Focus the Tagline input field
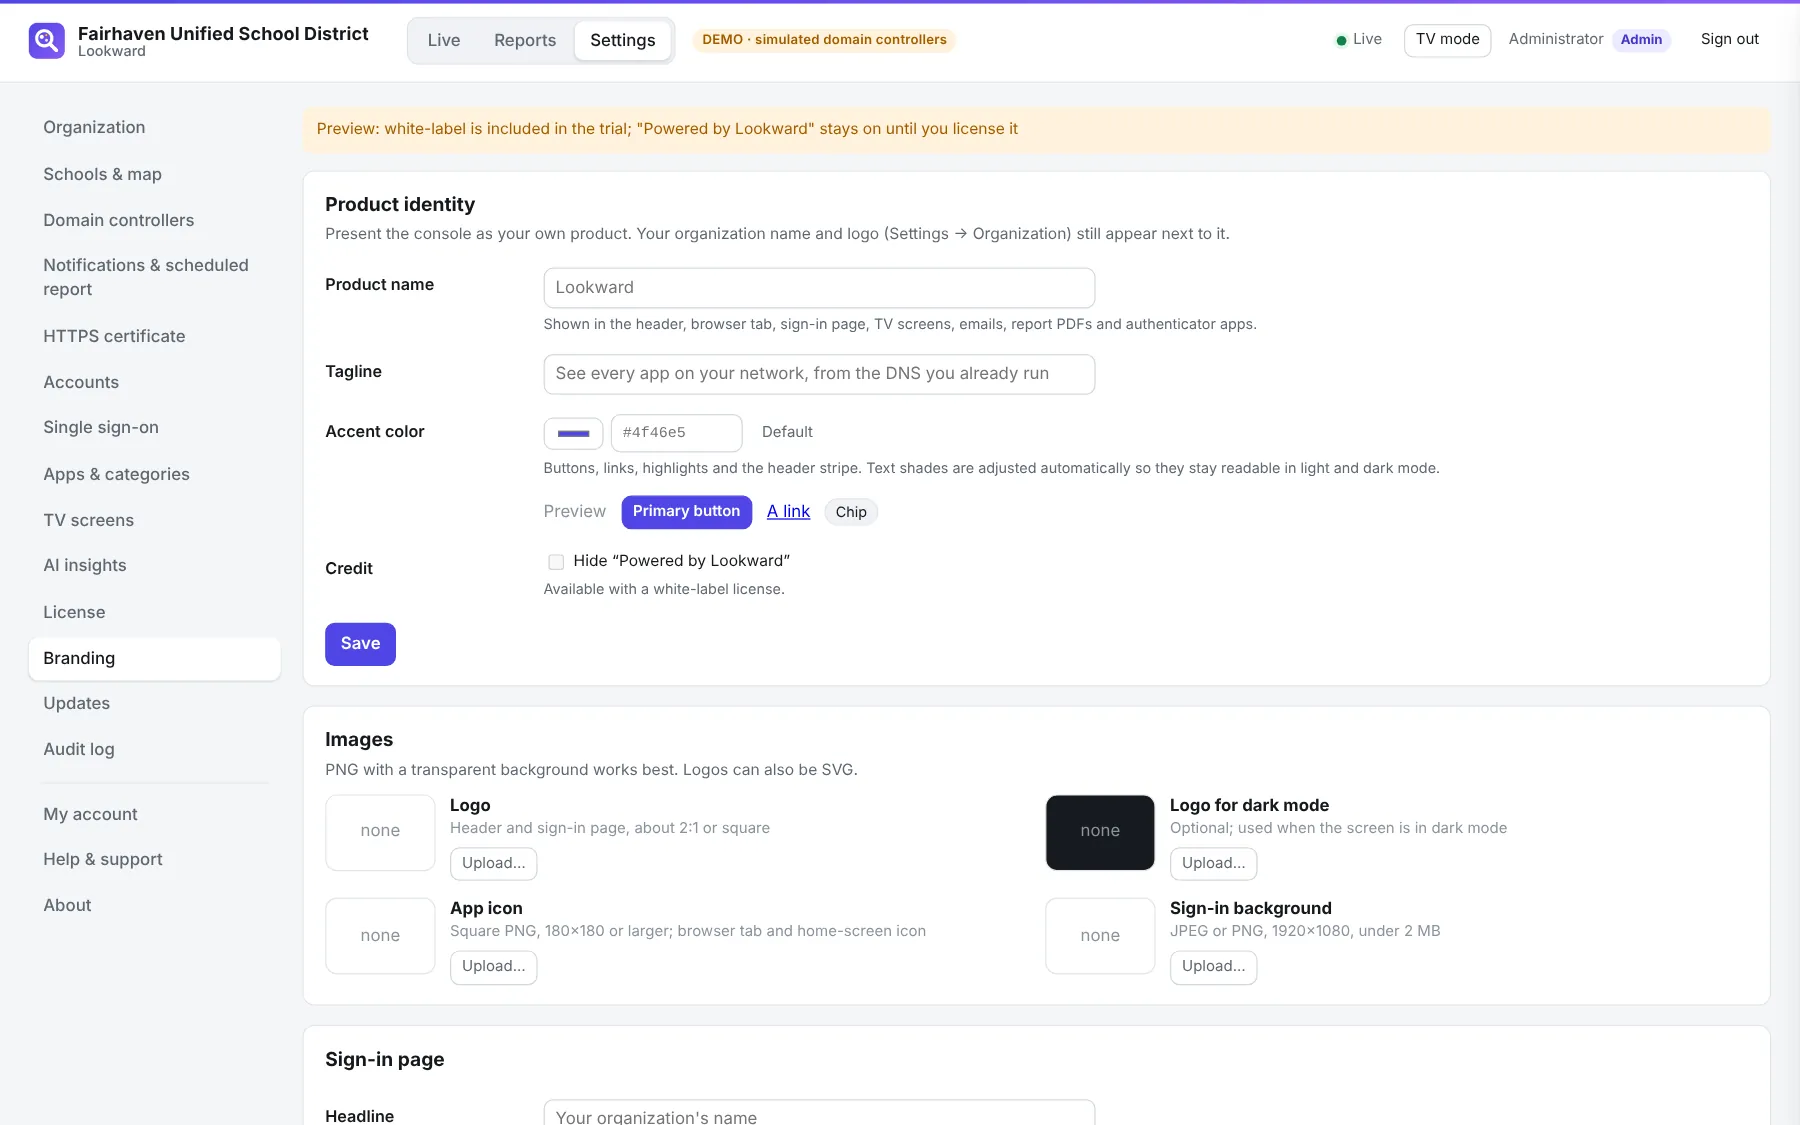 tap(819, 374)
